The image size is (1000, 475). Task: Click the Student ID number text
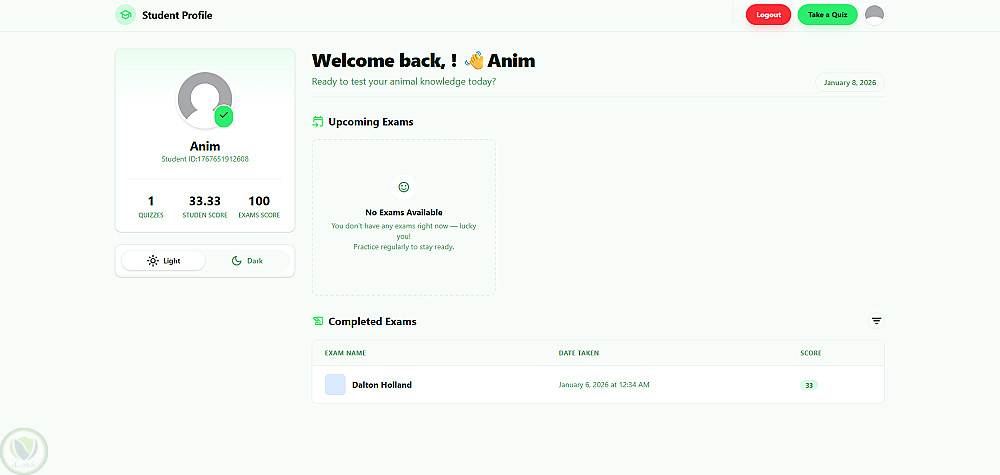pyautogui.click(x=205, y=159)
